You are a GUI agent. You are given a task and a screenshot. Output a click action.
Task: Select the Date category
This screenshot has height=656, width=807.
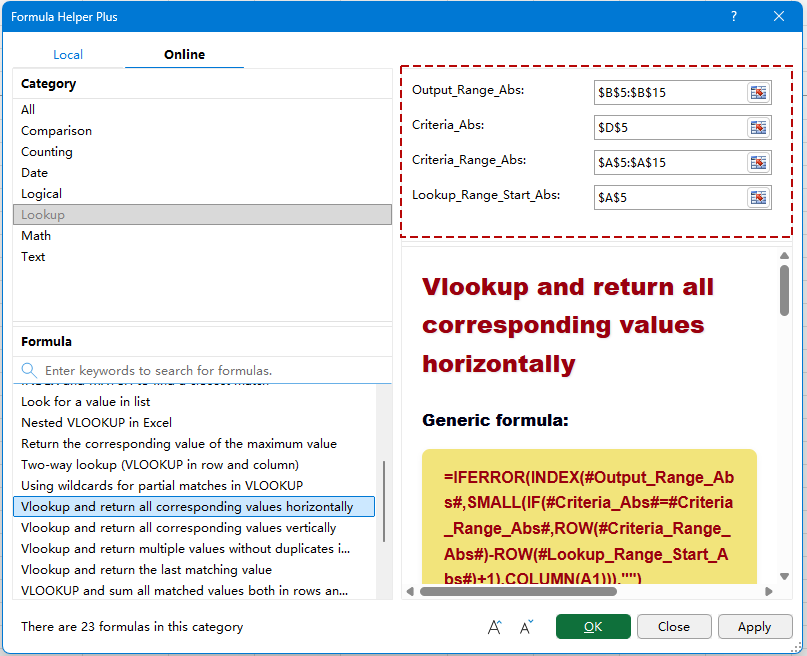click(x=202, y=173)
